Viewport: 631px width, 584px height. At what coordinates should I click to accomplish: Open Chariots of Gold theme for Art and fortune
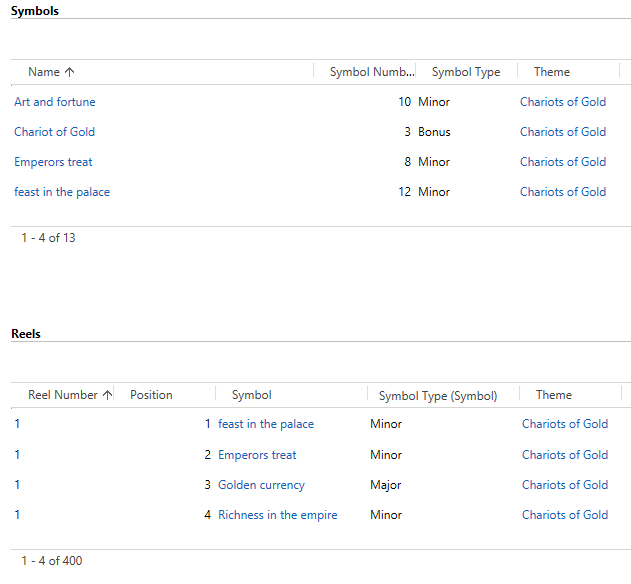[563, 102]
